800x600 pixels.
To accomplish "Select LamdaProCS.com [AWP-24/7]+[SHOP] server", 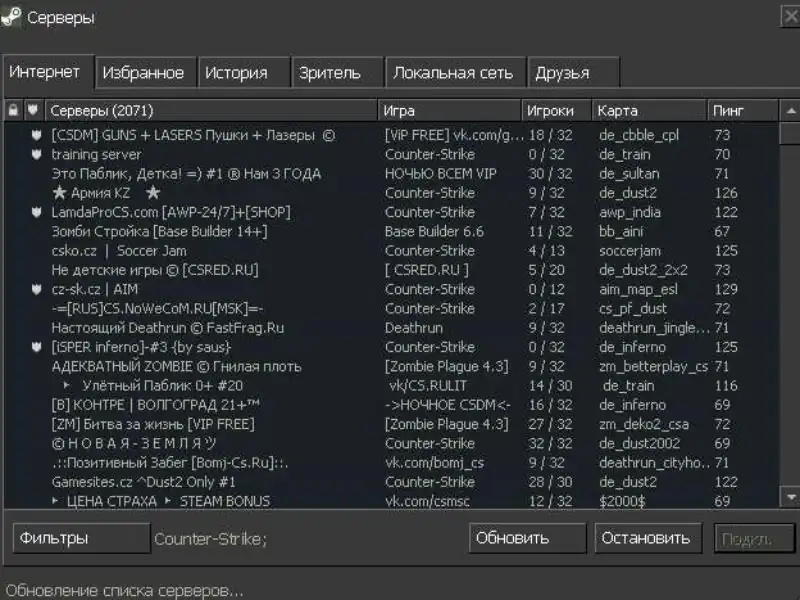I will [x=392, y=212].
